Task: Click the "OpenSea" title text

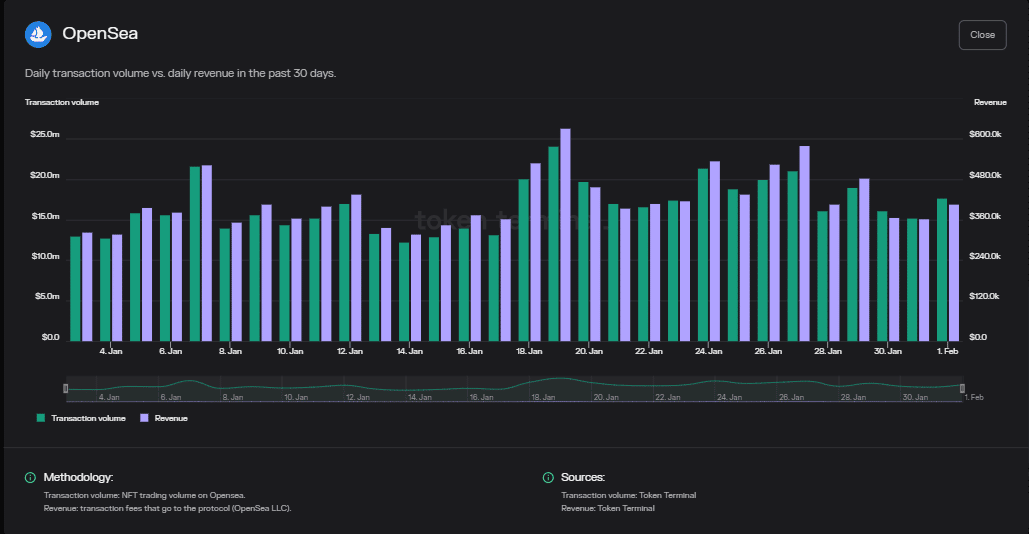Action: tap(100, 33)
